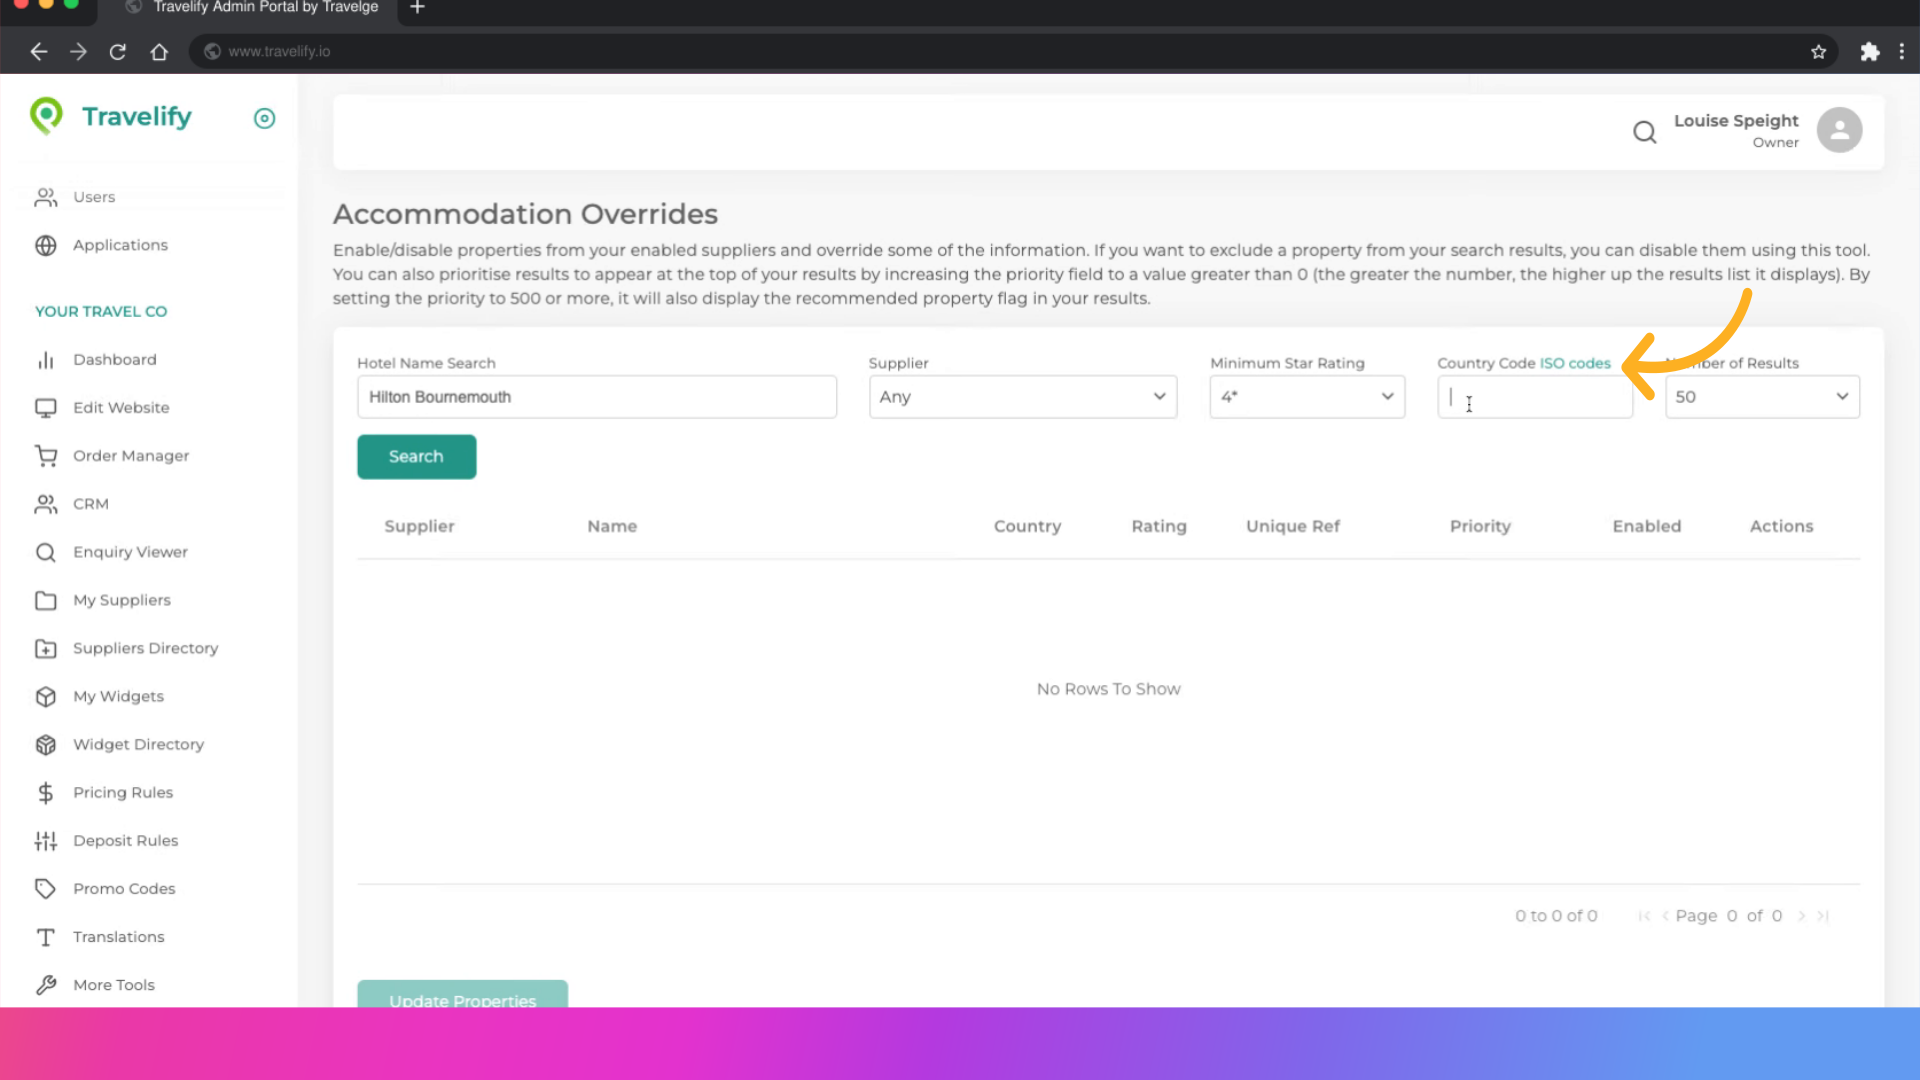Click the Order Manager cart icon
The height and width of the screenshot is (1080, 1920).
tap(46, 456)
